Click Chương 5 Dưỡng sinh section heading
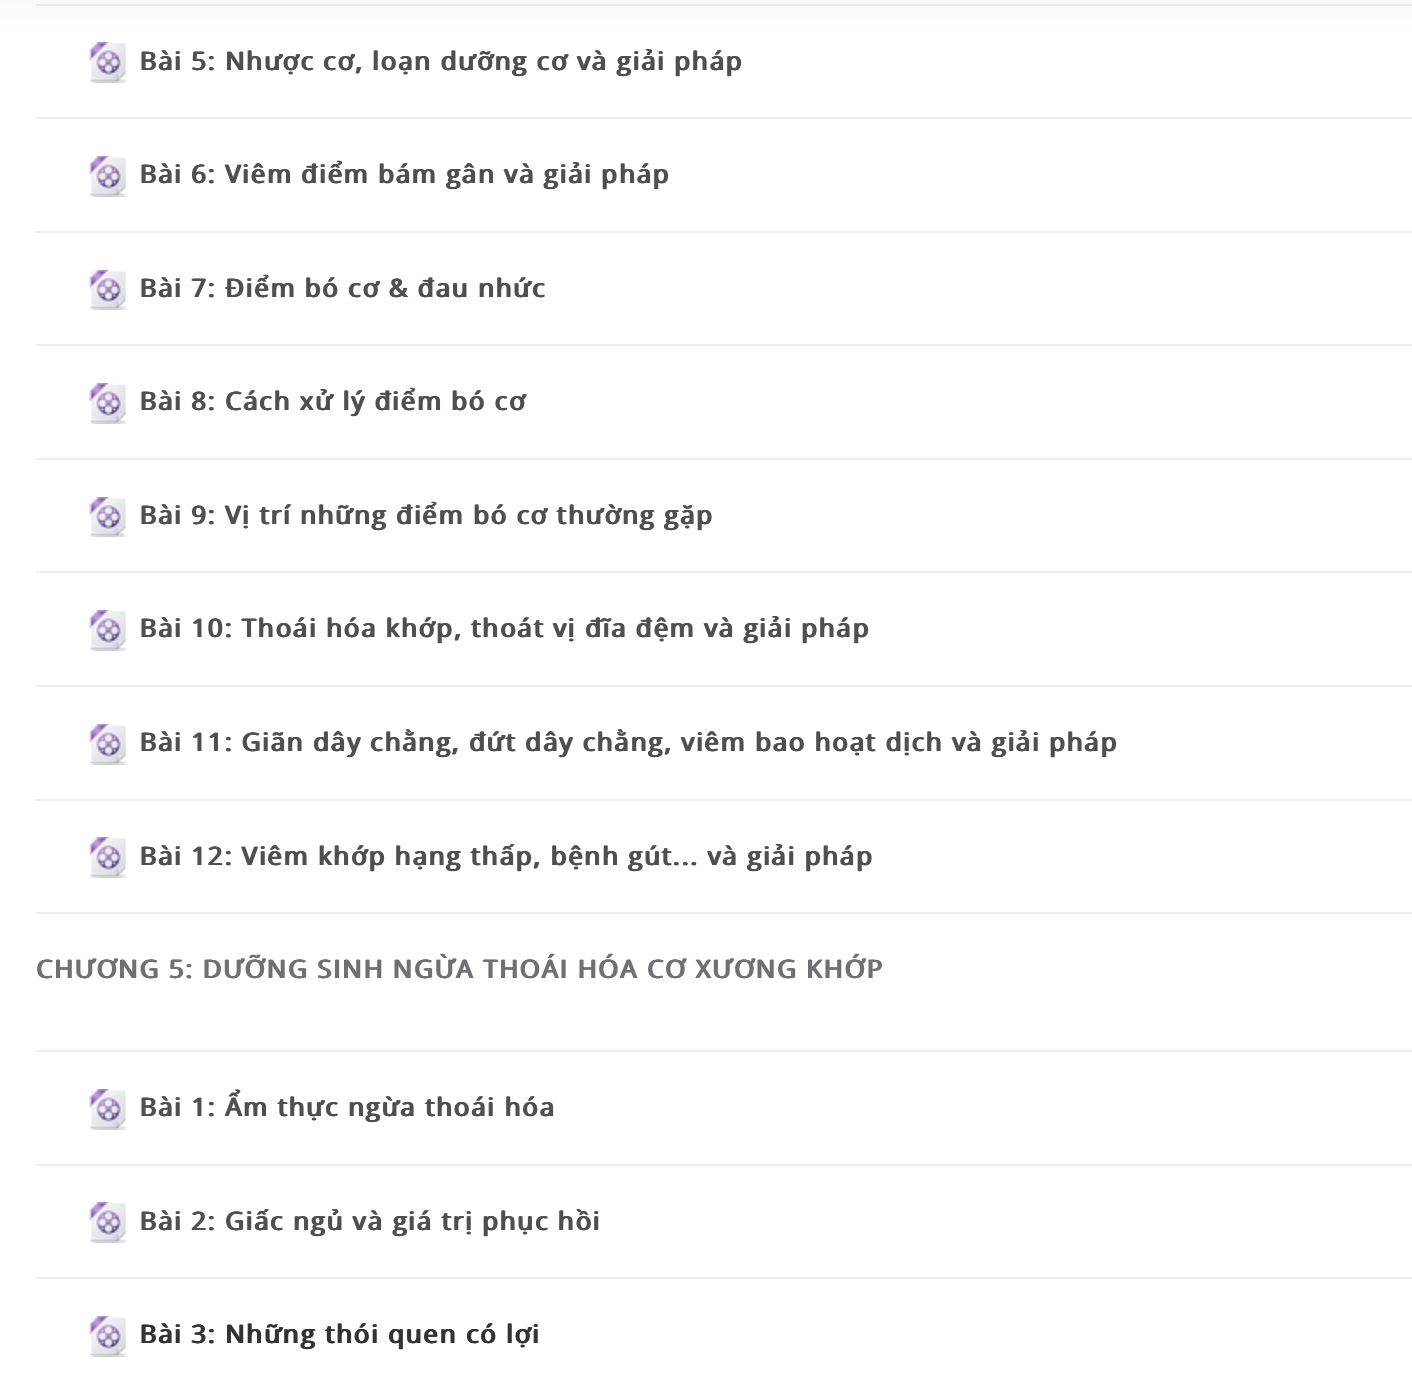 click(x=459, y=969)
